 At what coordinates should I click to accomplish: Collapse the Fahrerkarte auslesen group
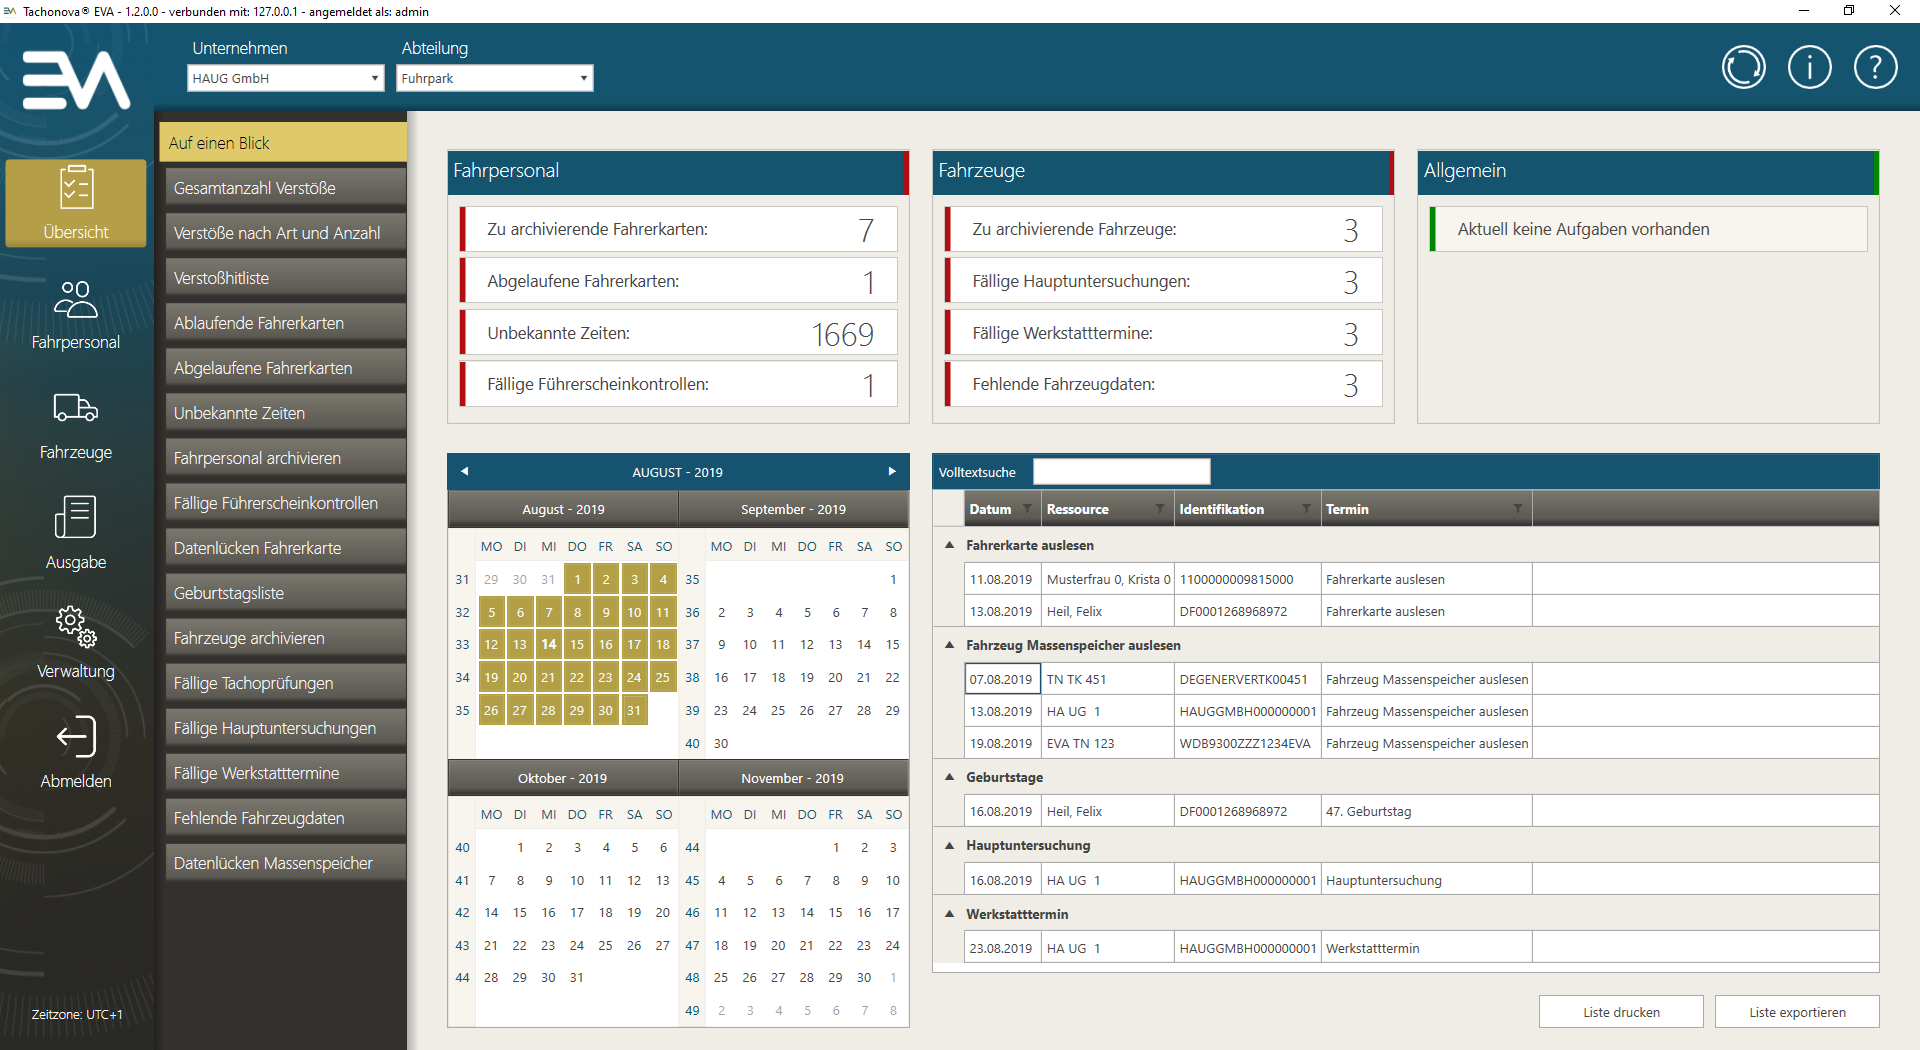(949, 545)
